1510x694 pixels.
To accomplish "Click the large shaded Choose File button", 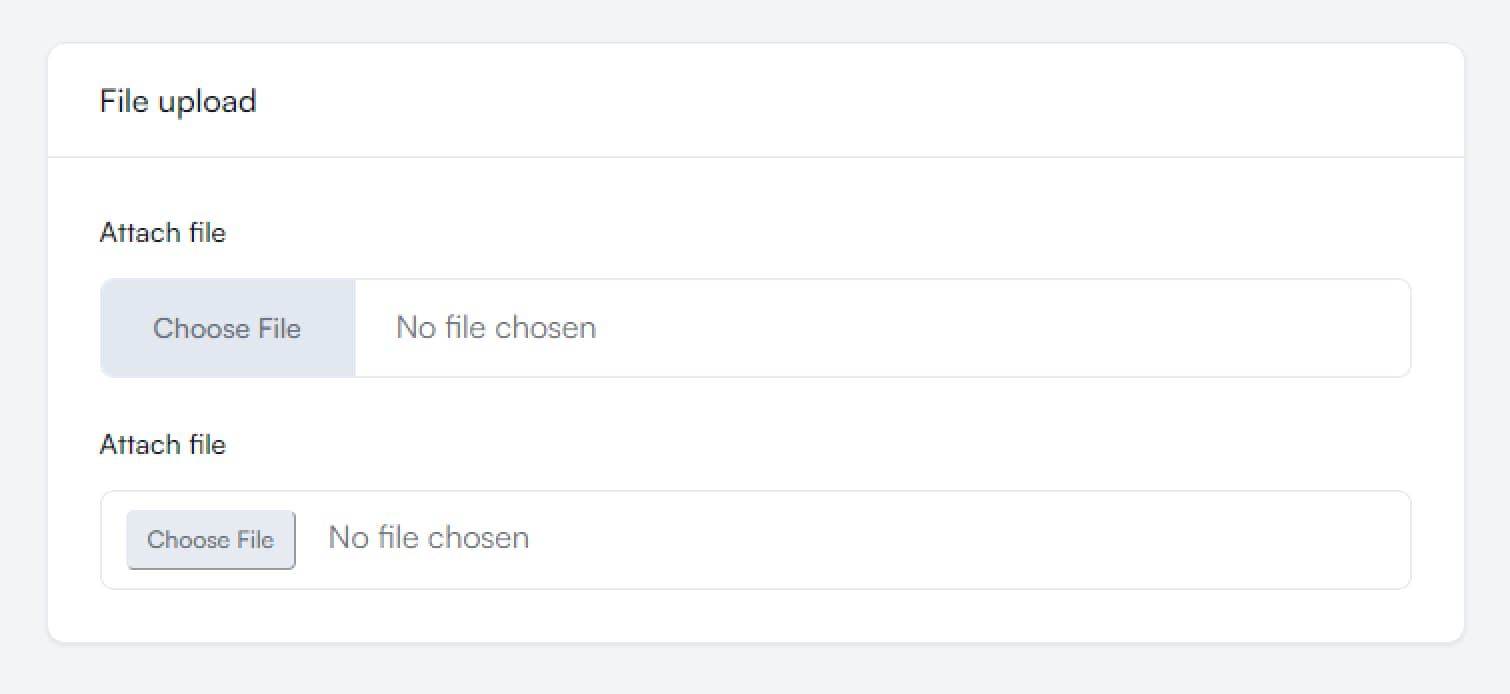I will [x=227, y=328].
